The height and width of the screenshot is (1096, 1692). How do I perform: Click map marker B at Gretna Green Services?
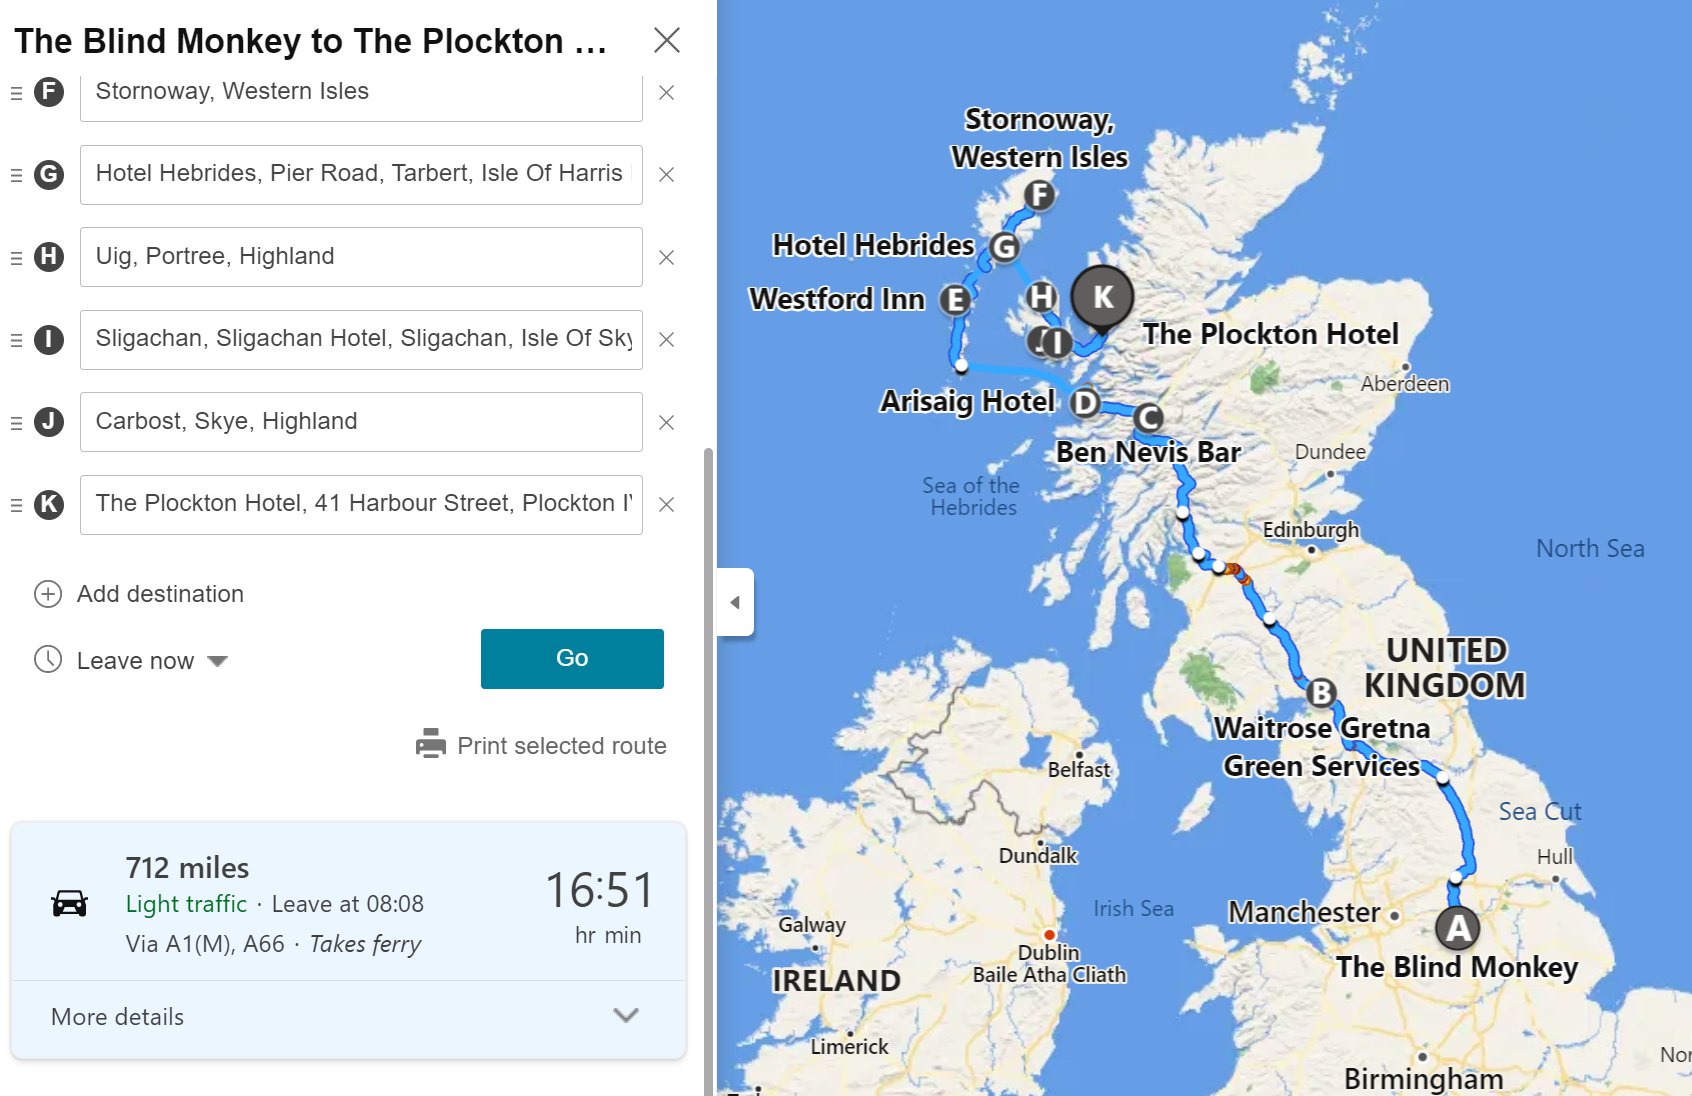(x=1321, y=692)
